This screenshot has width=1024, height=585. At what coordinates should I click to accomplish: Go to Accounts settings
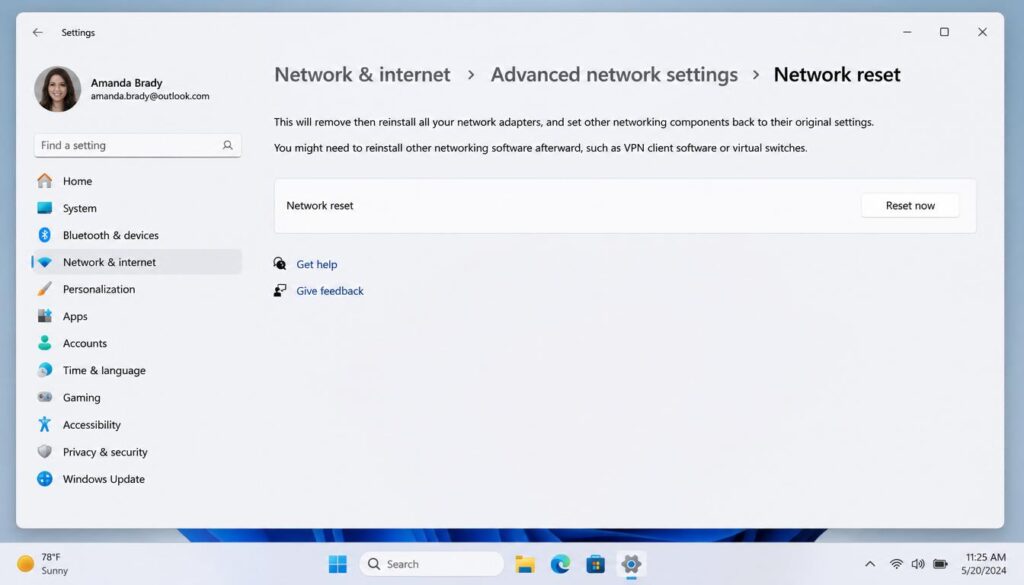(x=136, y=343)
